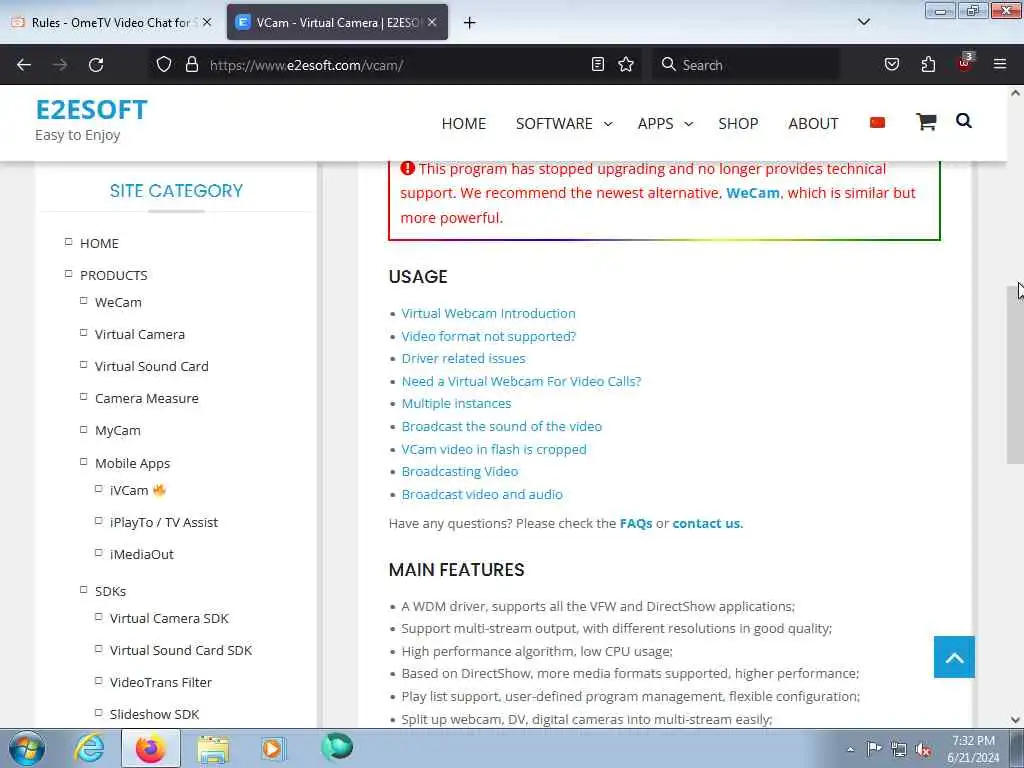Click the muted volume tray icon
This screenshot has width=1024, height=768.
pyautogui.click(x=923, y=750)
